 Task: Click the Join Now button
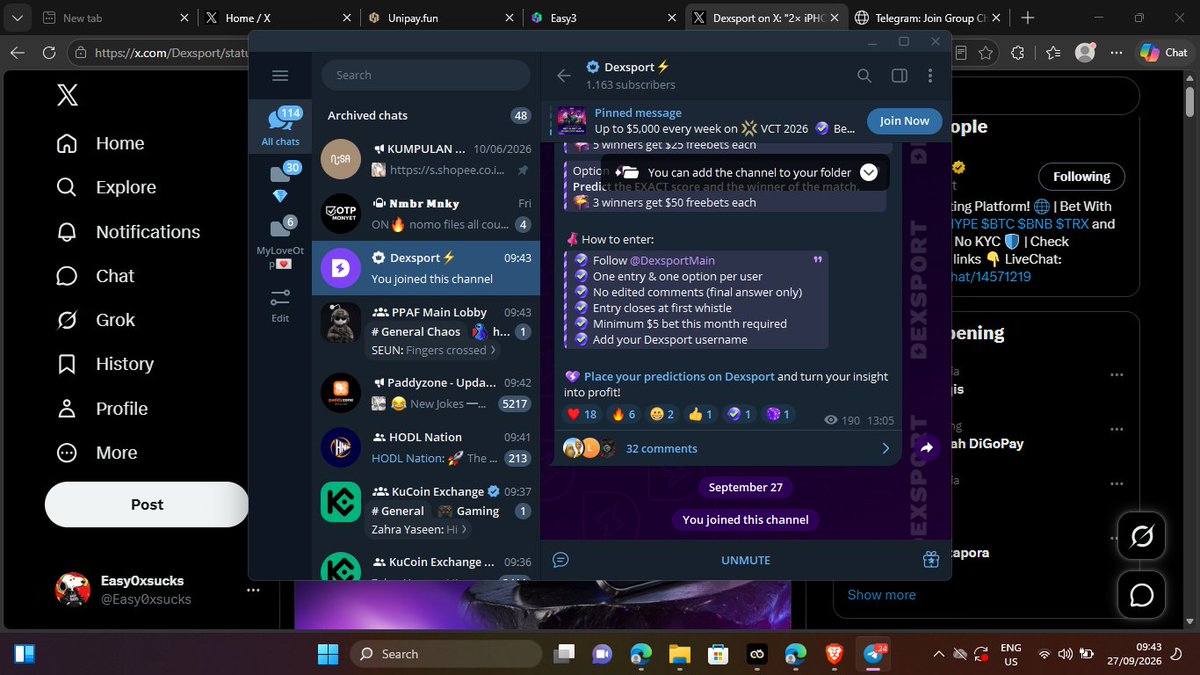pyautogui.click(x=904, y=121)
